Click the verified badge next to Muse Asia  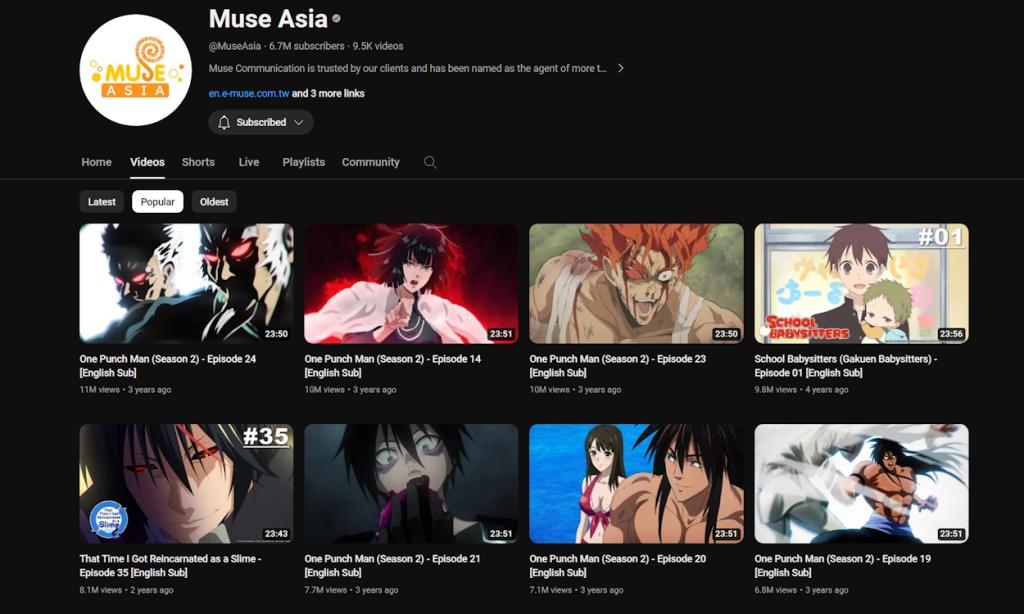[x=334, y=19]
